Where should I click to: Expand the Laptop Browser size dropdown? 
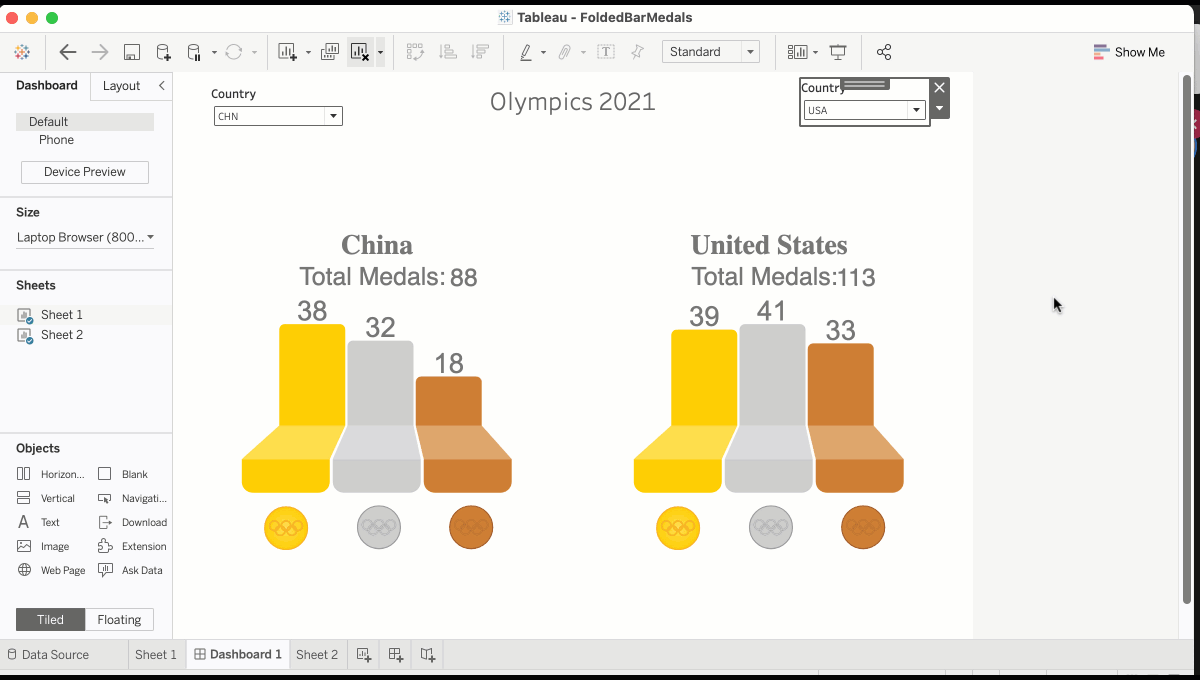coord(150,237)
